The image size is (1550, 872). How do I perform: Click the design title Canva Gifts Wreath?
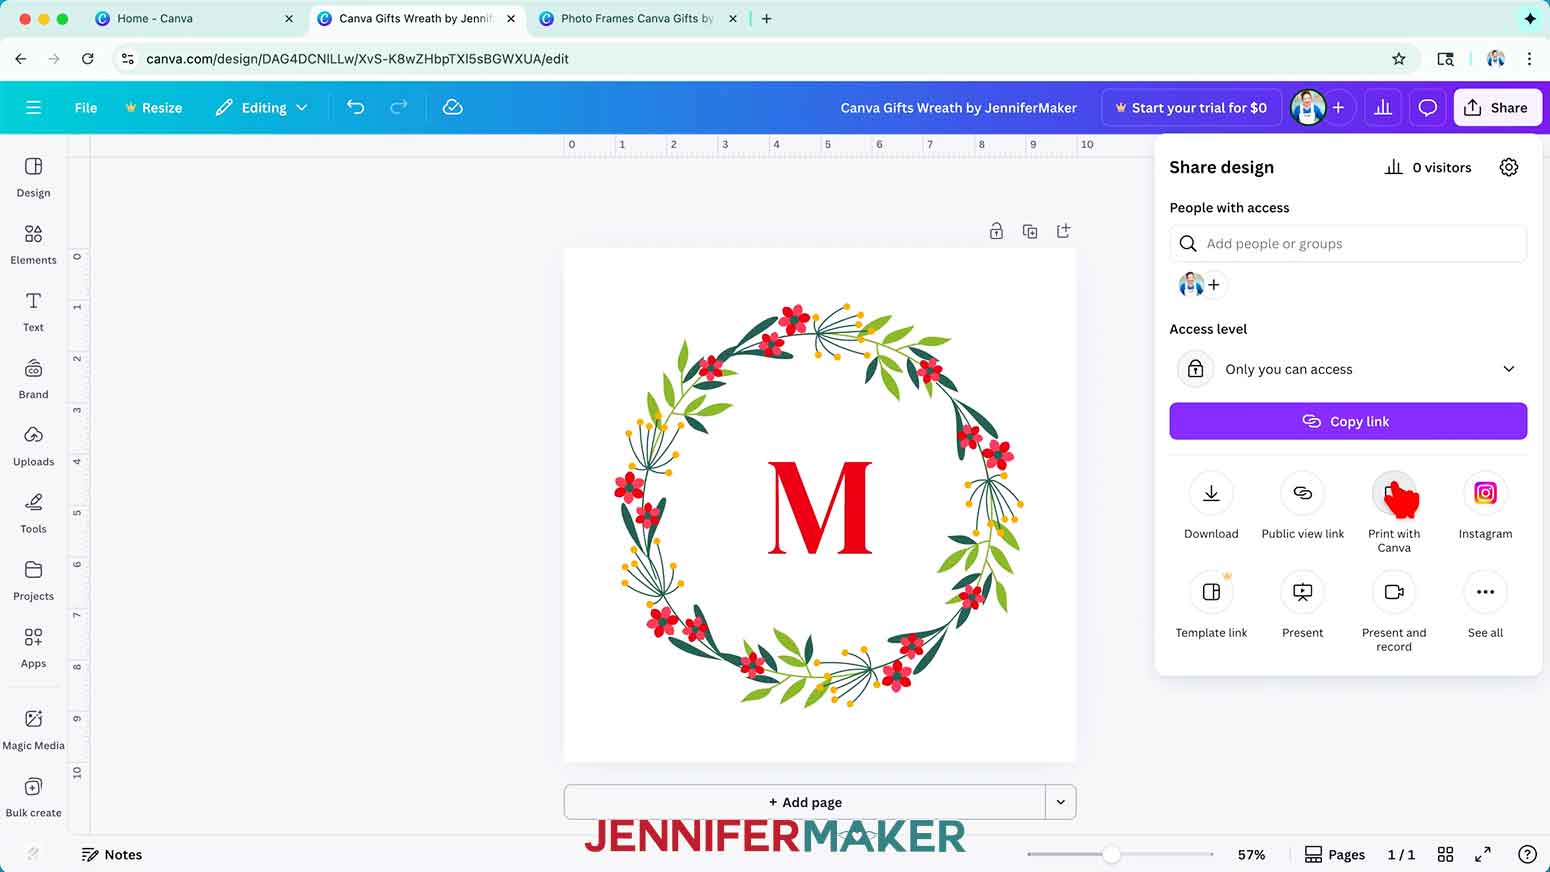pyautogui.click(x=958, y=107)
